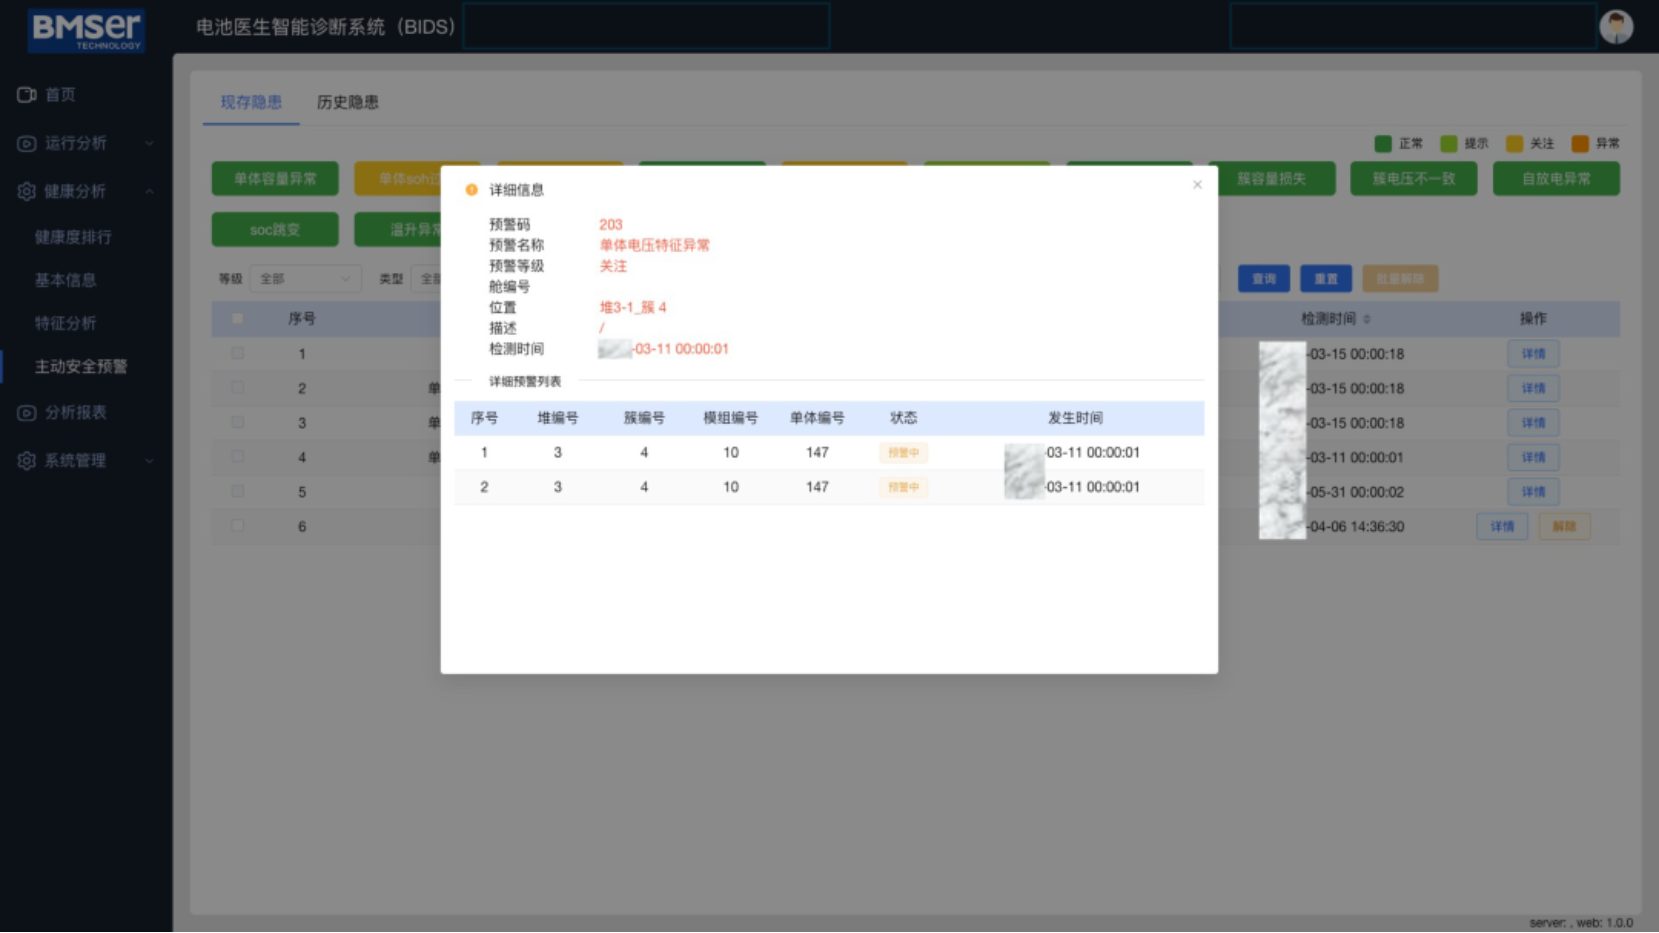Click the 查询 search button
This screenshot has height=933, width=1659.
(1264, 279)
